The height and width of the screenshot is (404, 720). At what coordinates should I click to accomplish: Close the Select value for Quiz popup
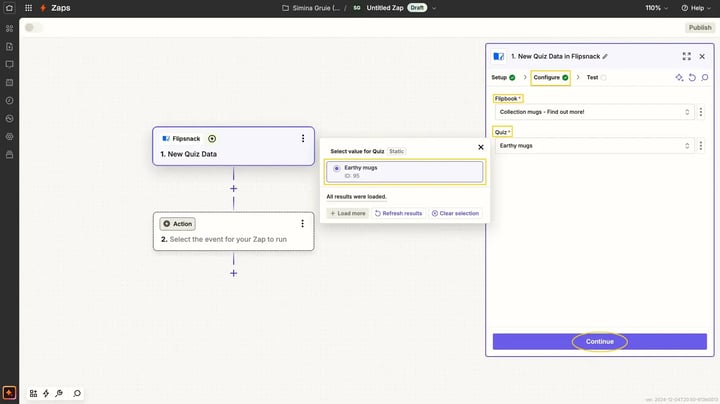point(481,147)
